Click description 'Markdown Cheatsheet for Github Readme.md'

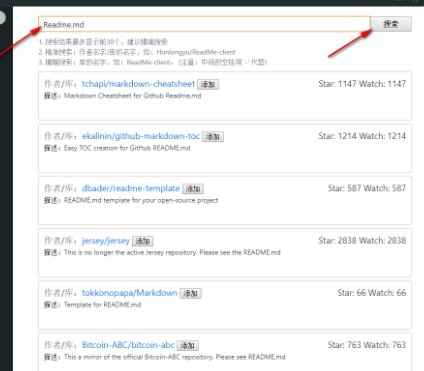click(132, 96)
